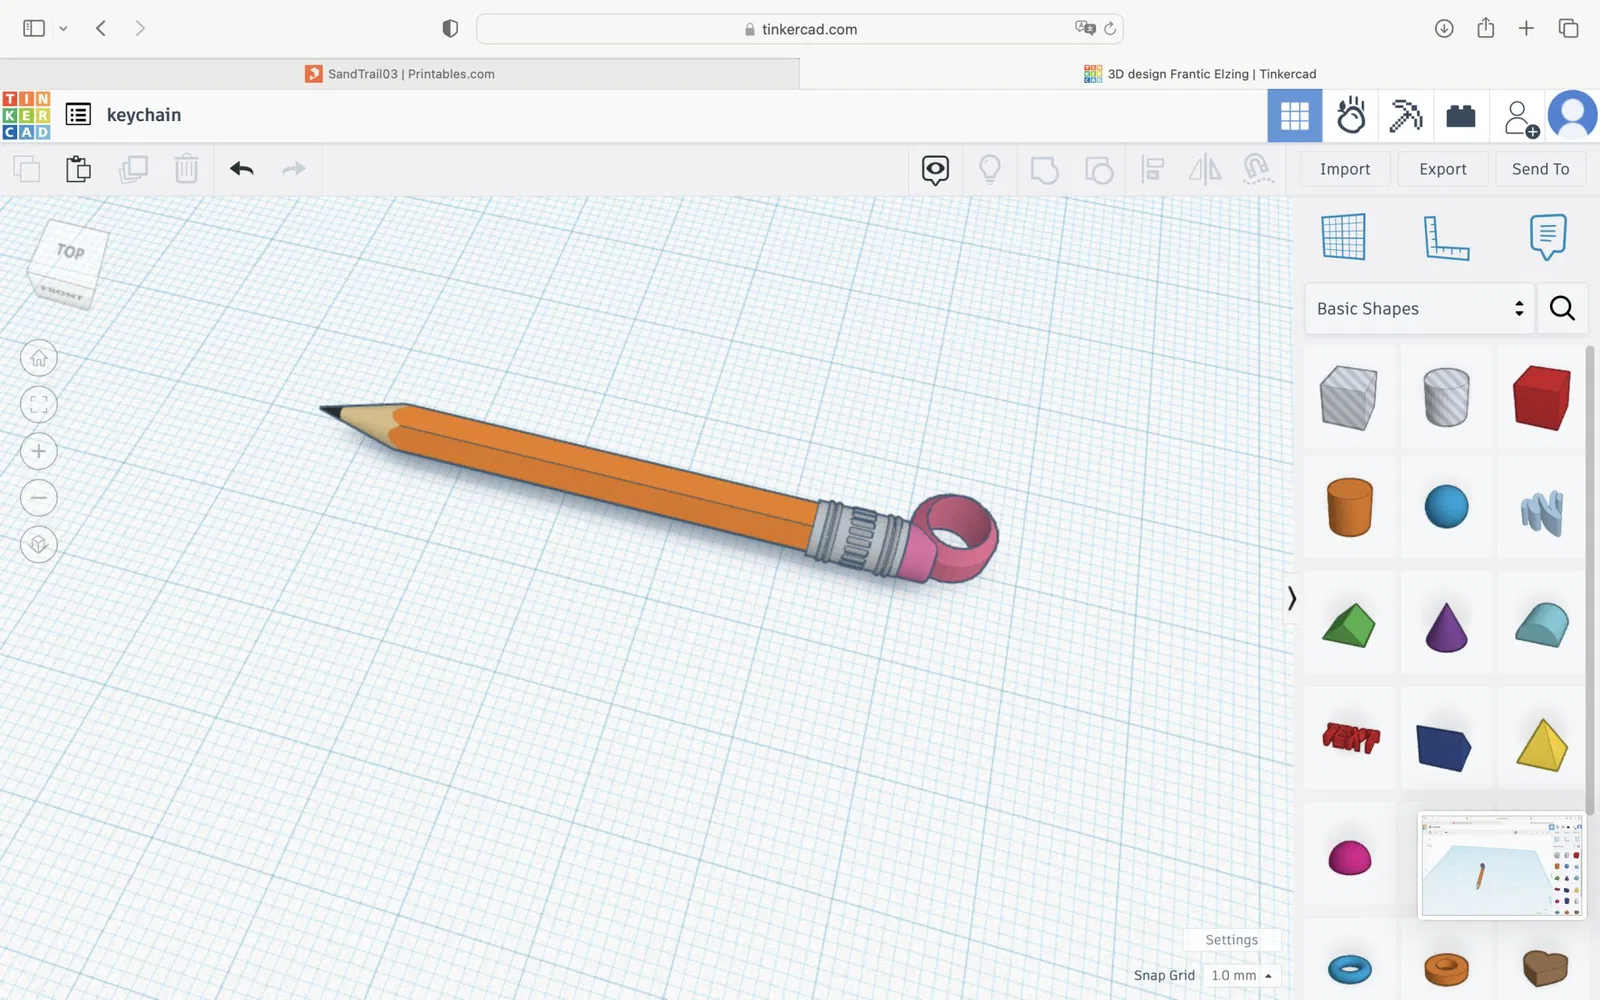This screenshot has width=1600, height=1000.
Task: Open the design list menu icon
Action: (78, 115)
